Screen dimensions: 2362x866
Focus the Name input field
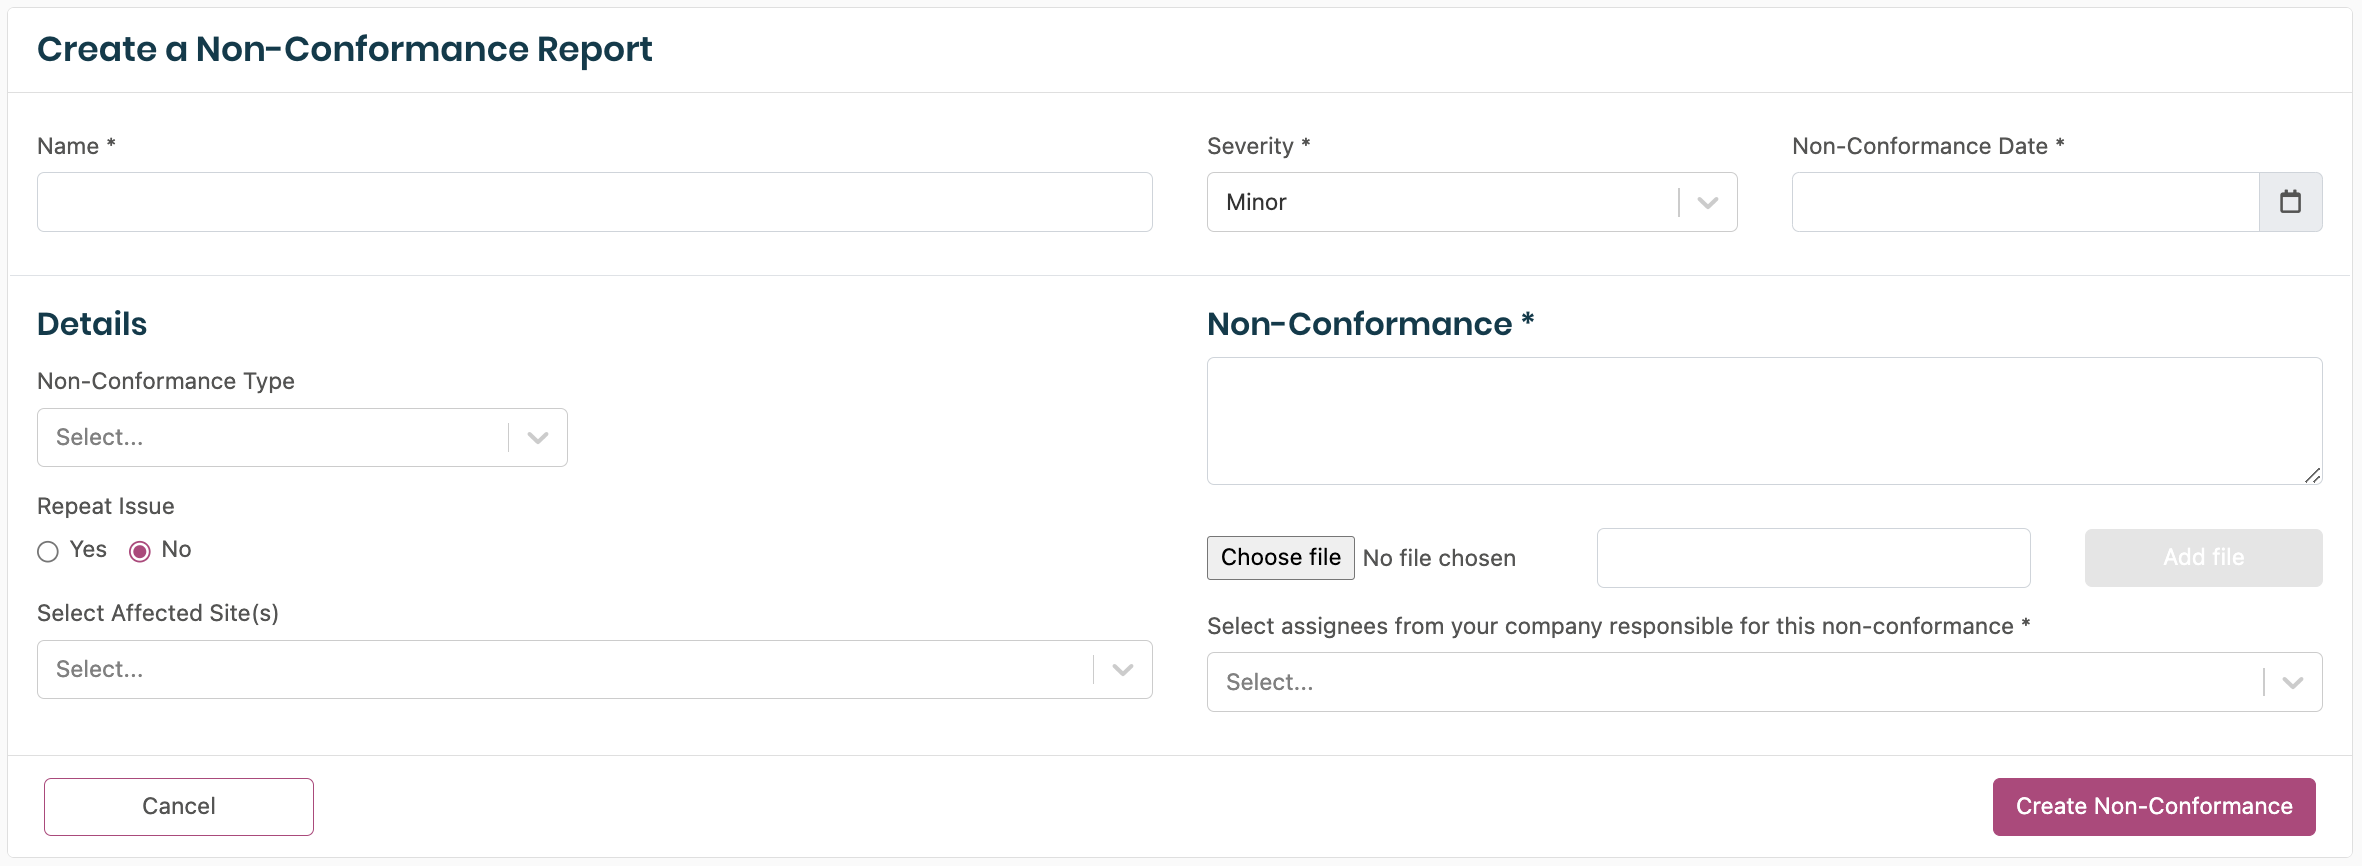click(x=594, y=202)
